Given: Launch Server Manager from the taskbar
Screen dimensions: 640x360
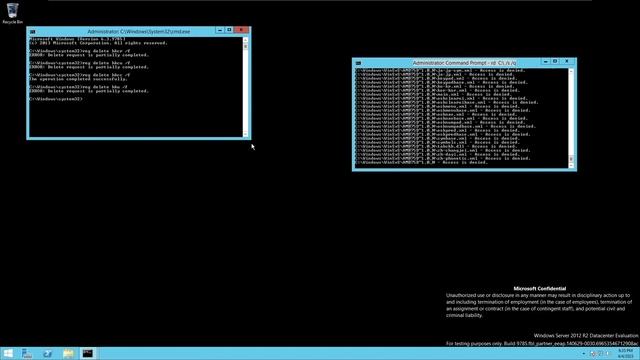Looking at the screenshot, I should tap(27, 353).
